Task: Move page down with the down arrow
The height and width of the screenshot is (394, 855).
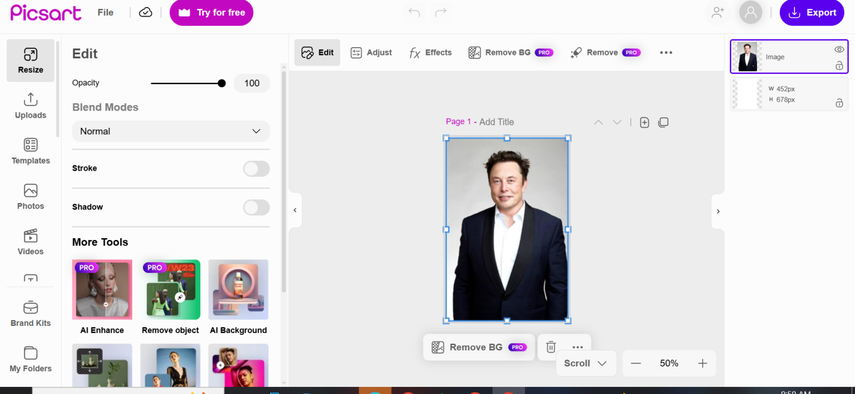Action: point(617,122)
